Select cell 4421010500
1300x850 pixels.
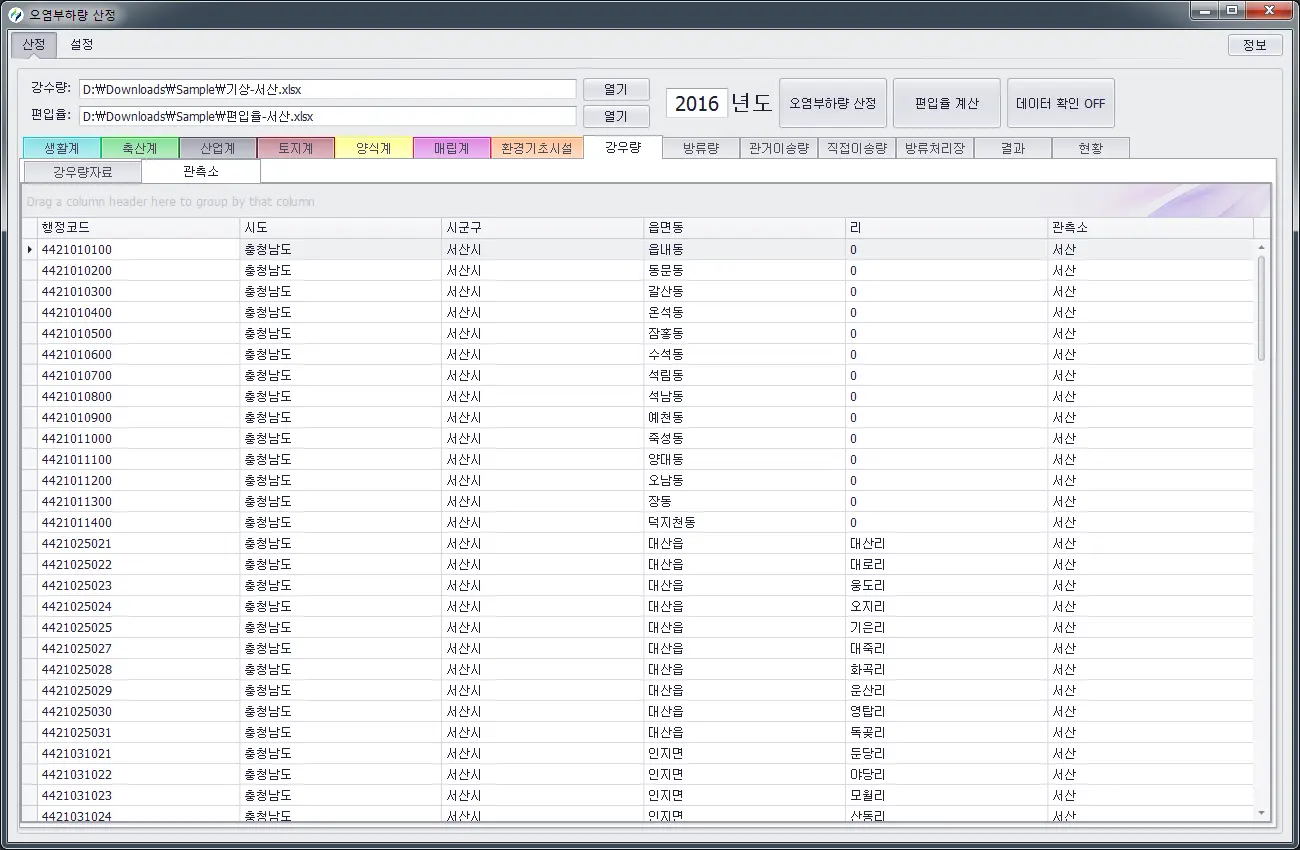139,333
